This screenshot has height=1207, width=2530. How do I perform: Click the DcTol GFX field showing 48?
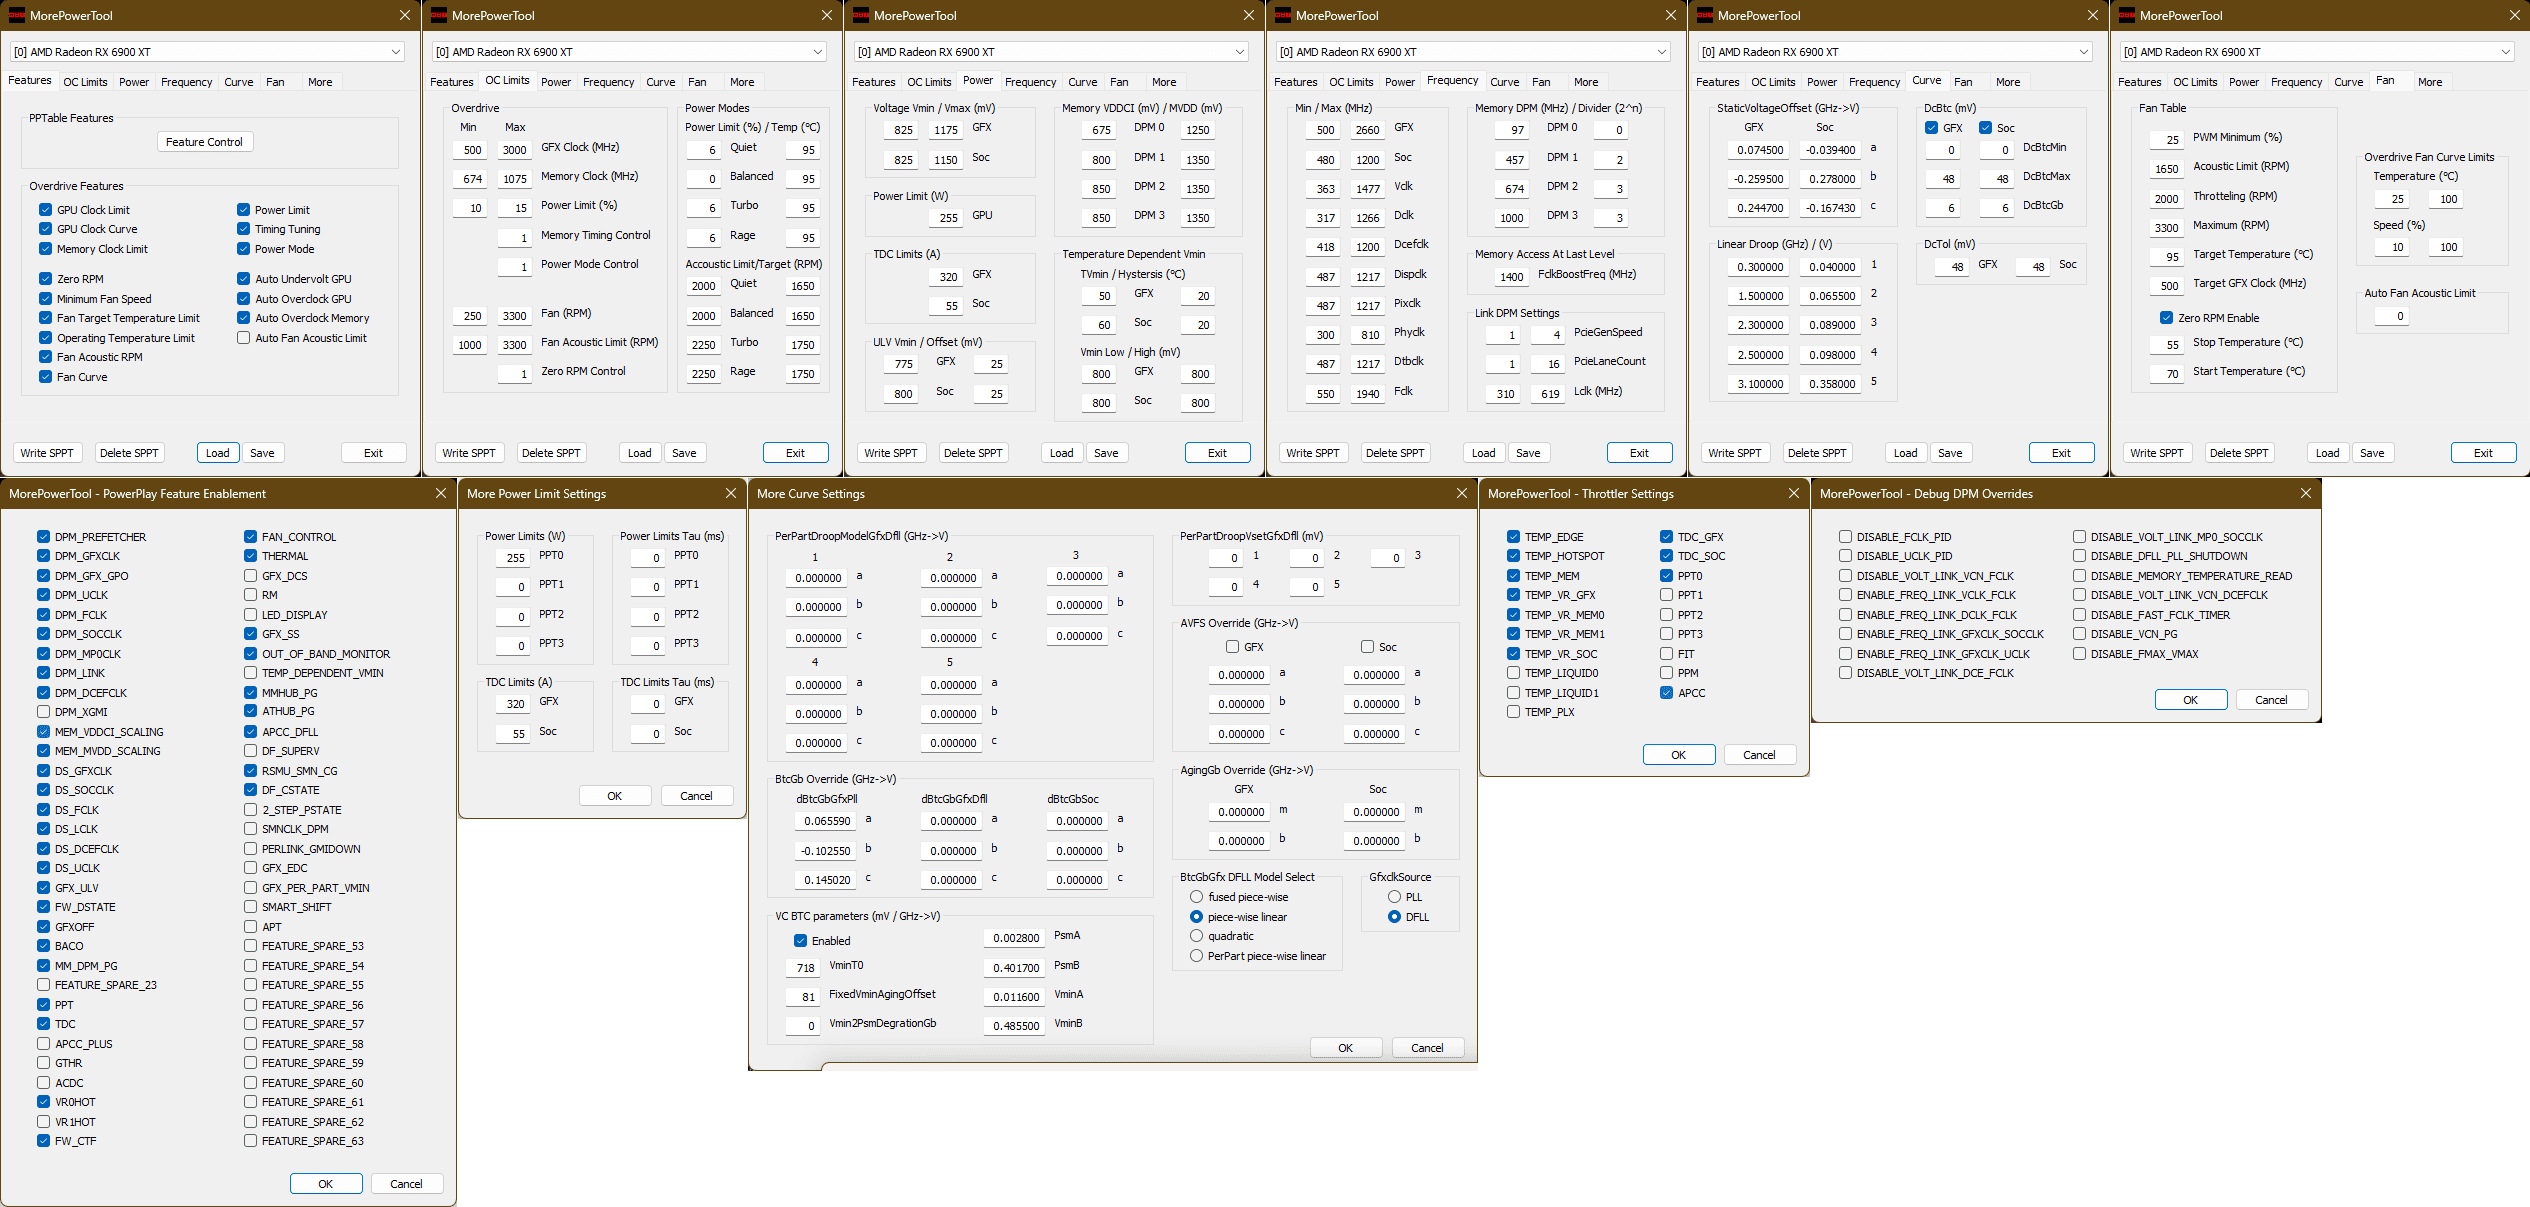pos(1952,267)
